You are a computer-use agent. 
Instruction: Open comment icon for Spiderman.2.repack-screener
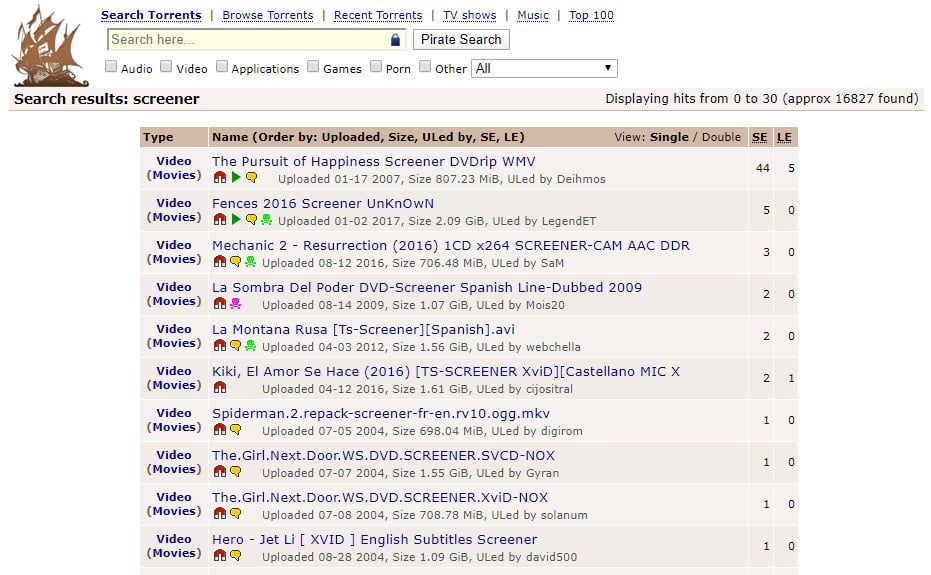click(236, 429)
